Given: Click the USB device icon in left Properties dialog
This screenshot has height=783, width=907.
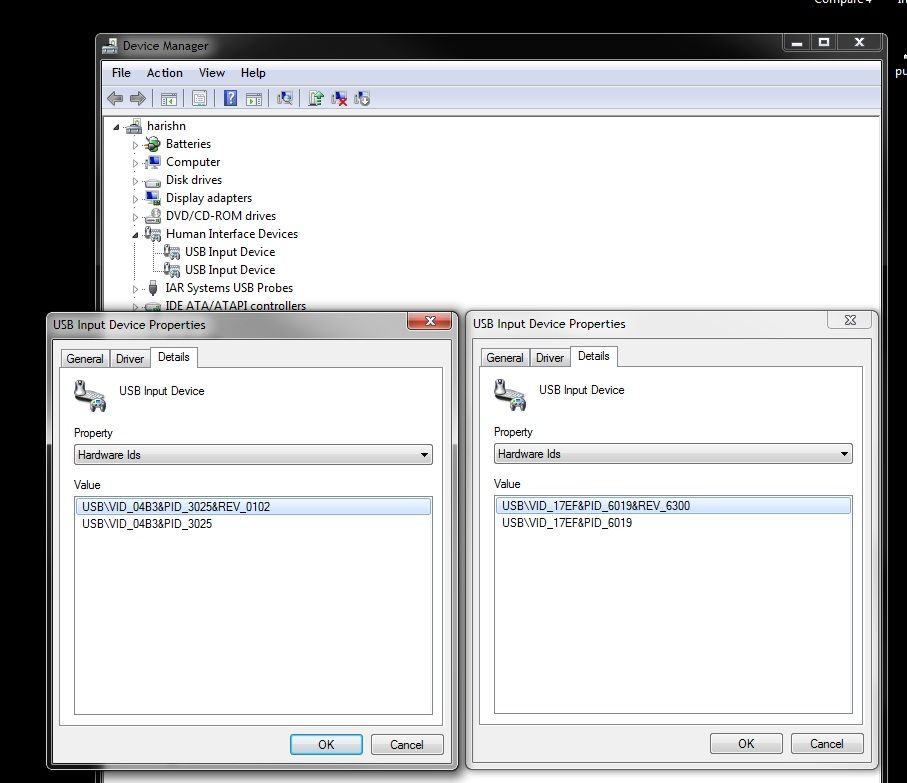Looking at the screenshot, I should tap(90, 396).
